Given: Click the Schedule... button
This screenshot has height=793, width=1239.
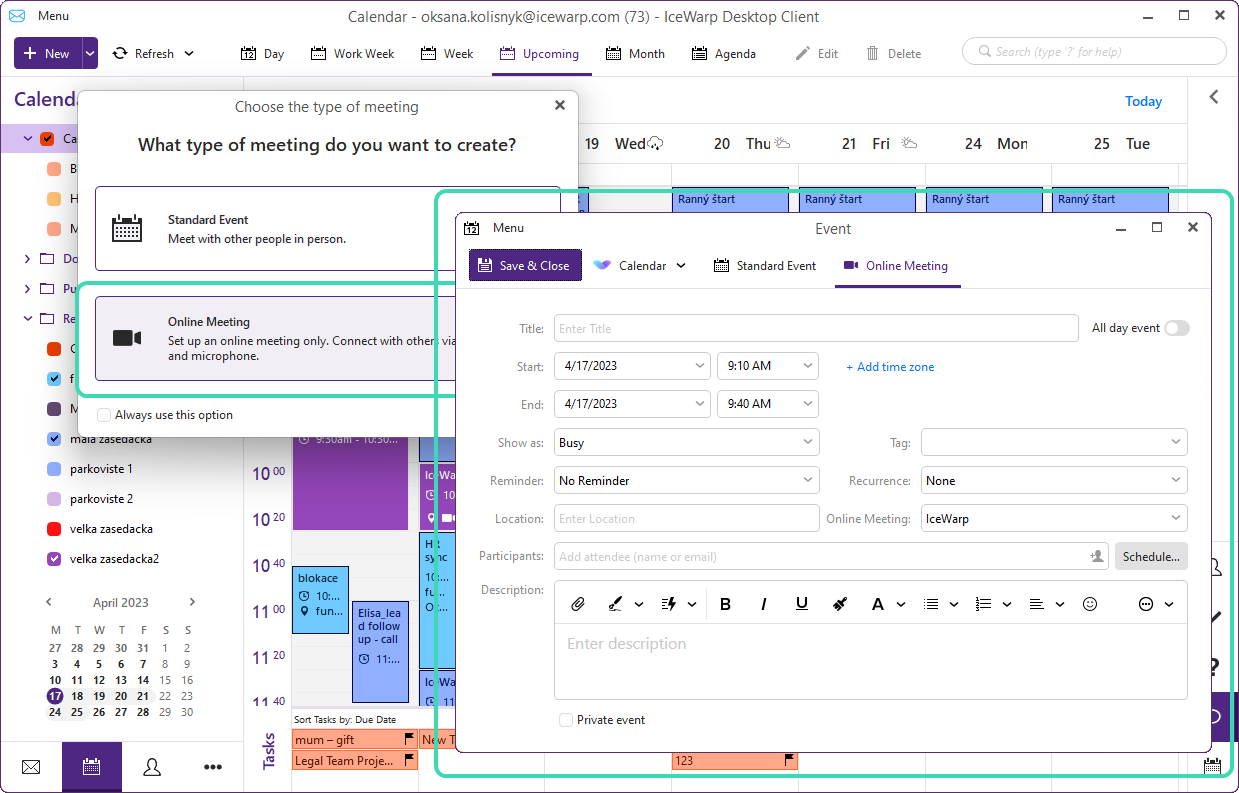Looking at the screenshot, I should (1151, 556).
